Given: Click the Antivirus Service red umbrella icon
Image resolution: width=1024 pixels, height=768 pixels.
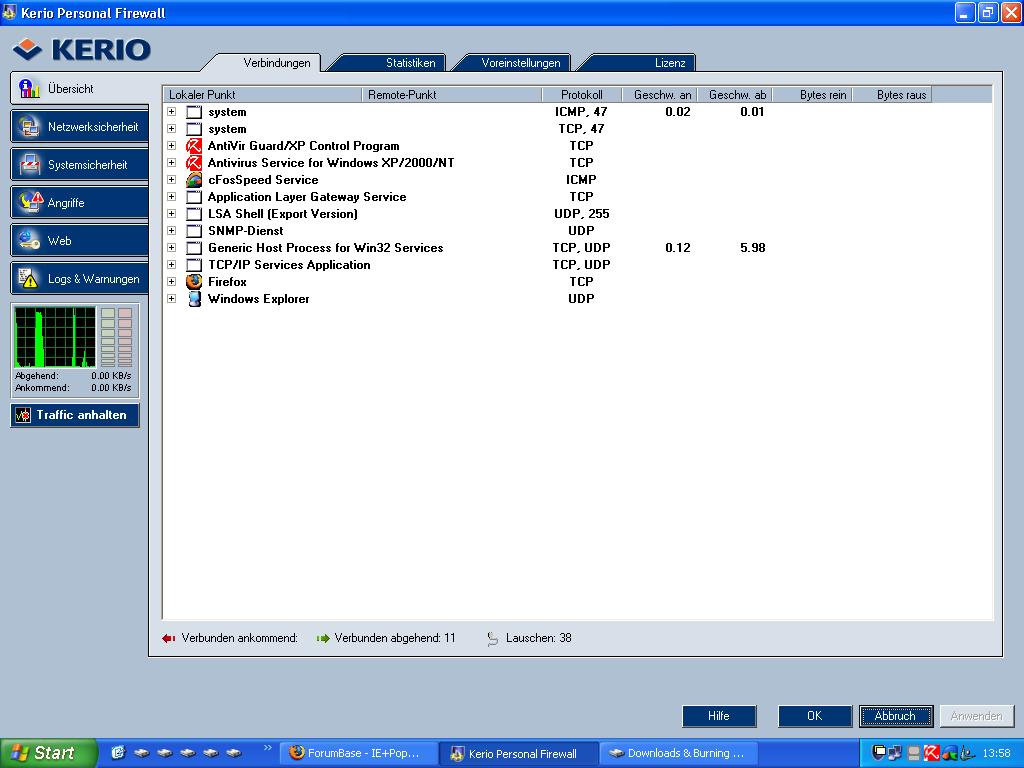Looking at the screenshot, I should click(194, 163).
